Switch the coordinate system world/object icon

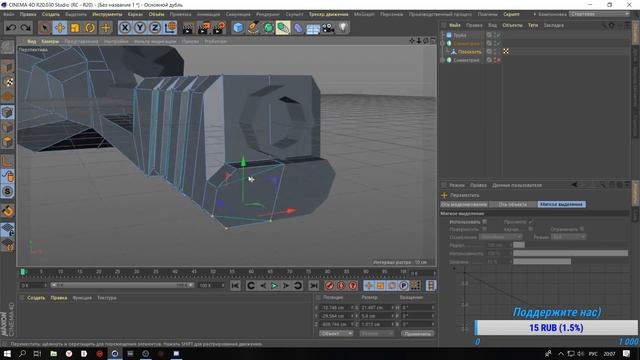click(170, 28)
